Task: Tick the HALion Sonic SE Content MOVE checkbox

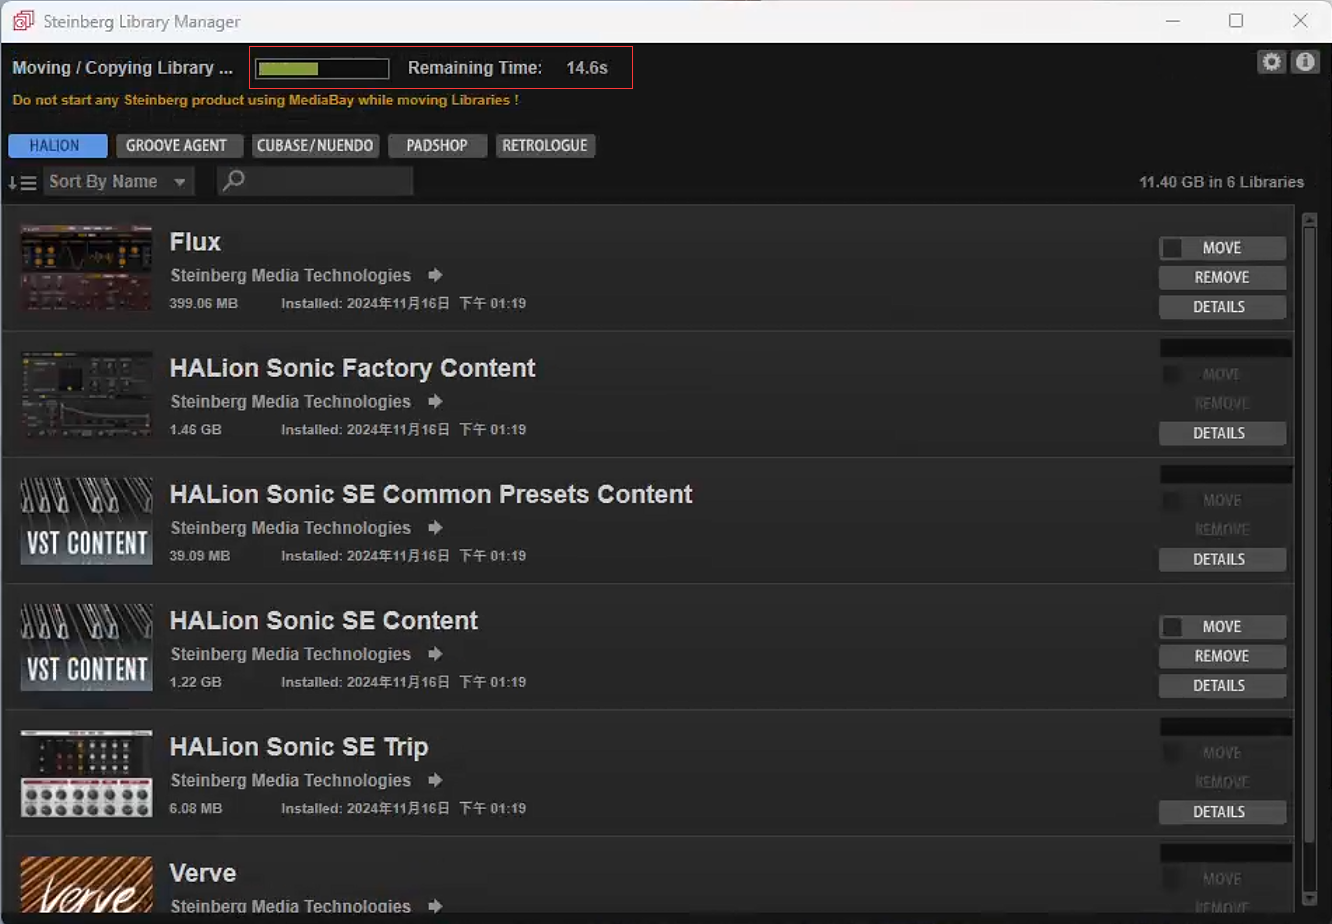Action: pyautogui.click(x=1172, y=627)
